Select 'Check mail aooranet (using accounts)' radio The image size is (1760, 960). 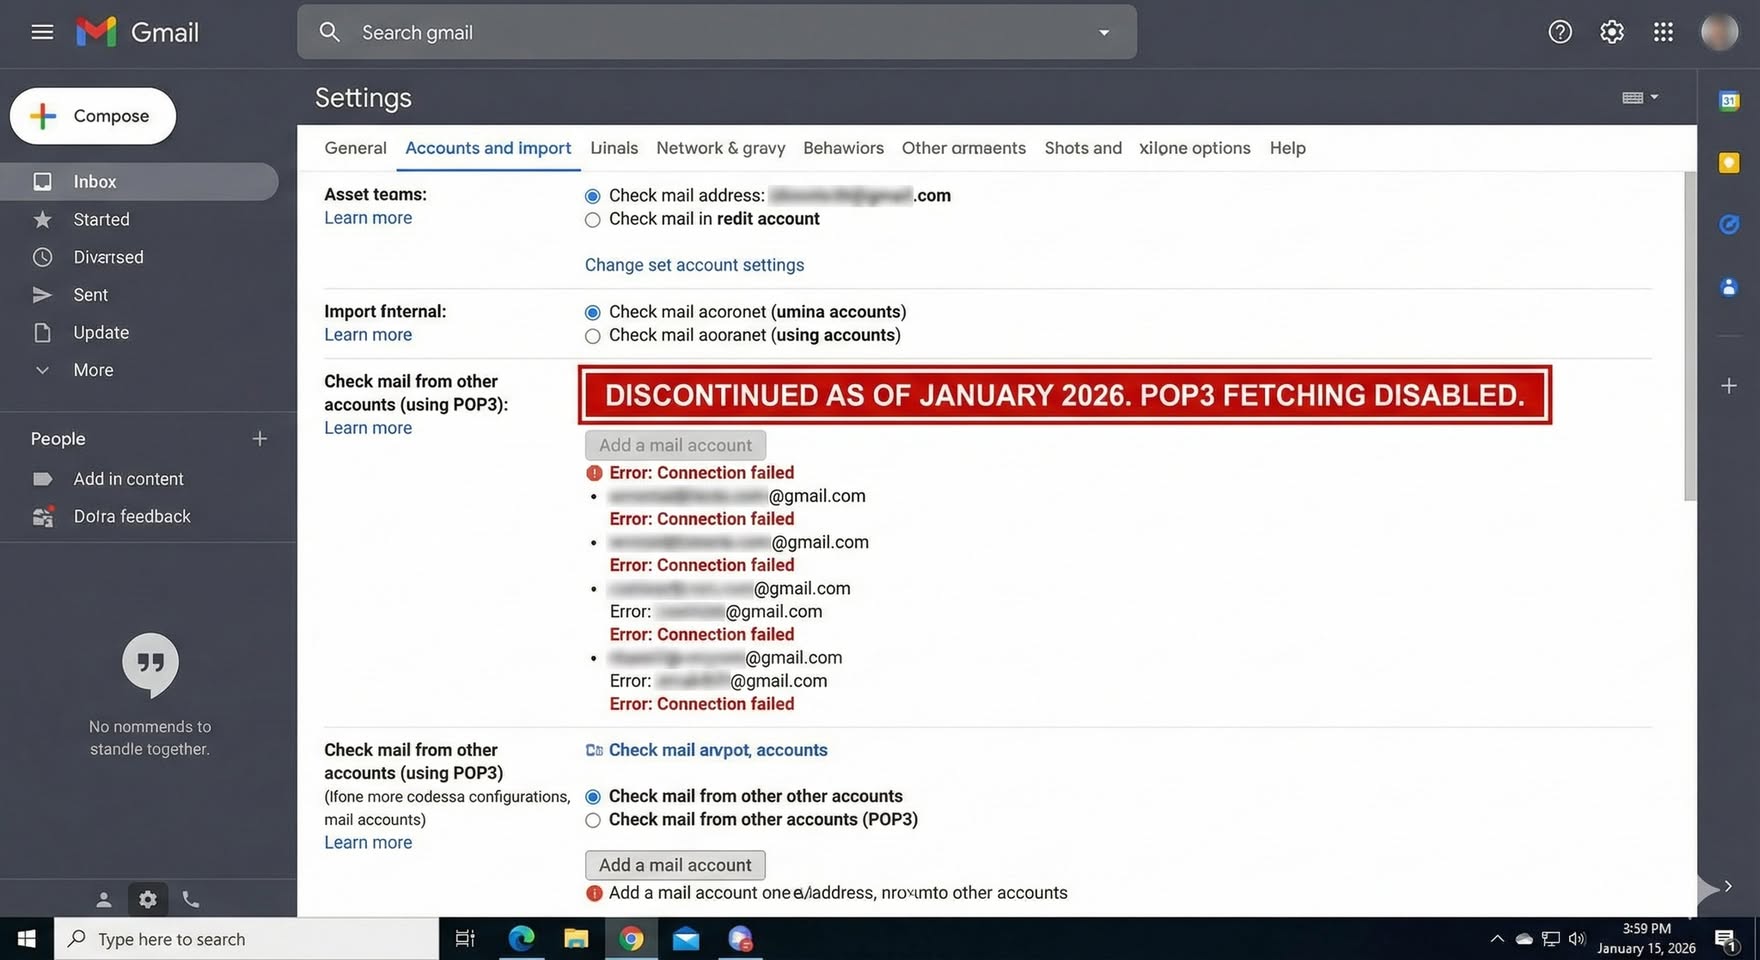[x=593, y=336]
